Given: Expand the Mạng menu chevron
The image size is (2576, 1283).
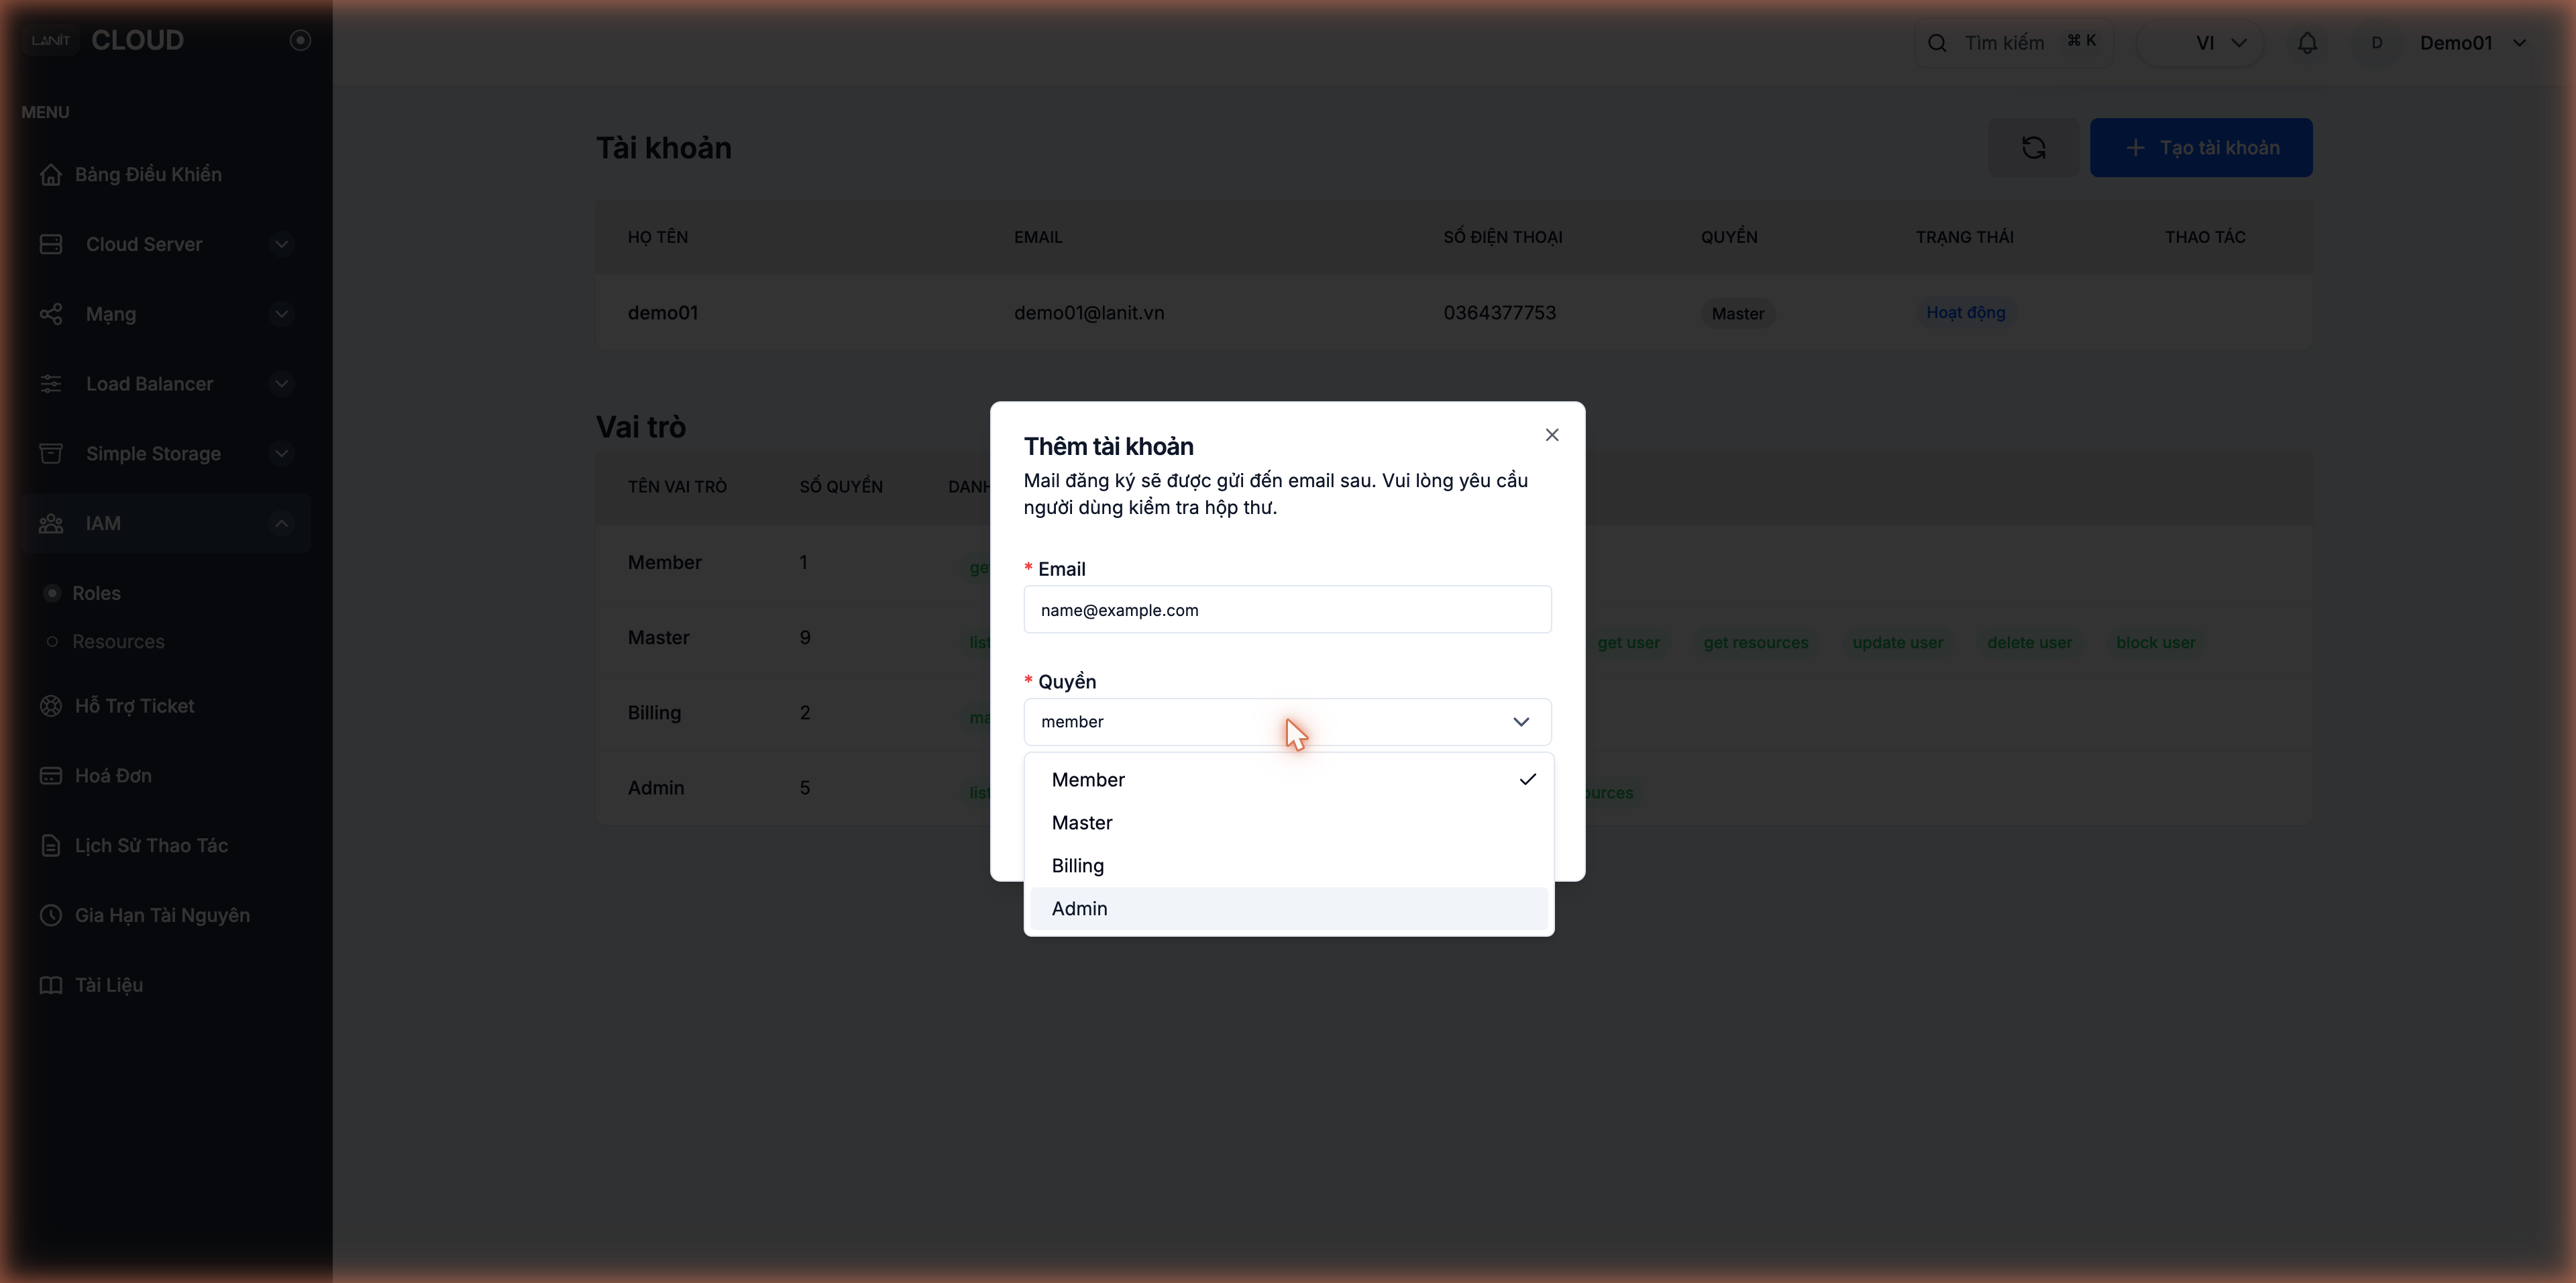Looking at the screenshot, I should tap(282, 314).
